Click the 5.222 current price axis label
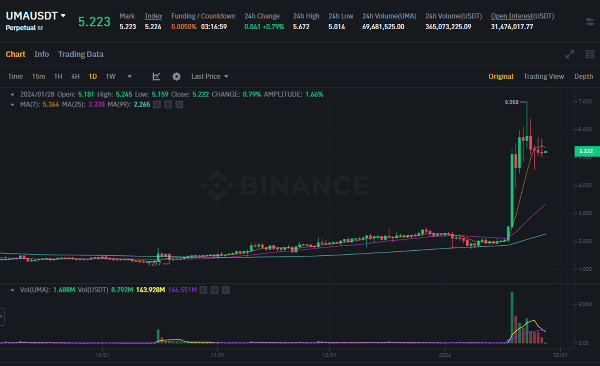The height and width of the screenshot is (366, 600). 587,151
